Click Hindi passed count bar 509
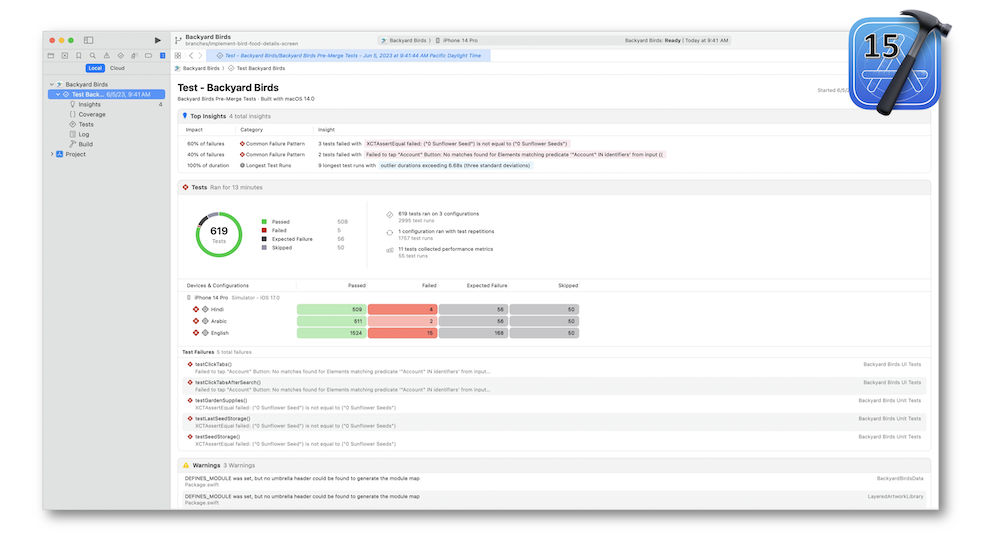Image resolution: width=1000 pixels, height=537 pixels. click(x=332, y=309)
